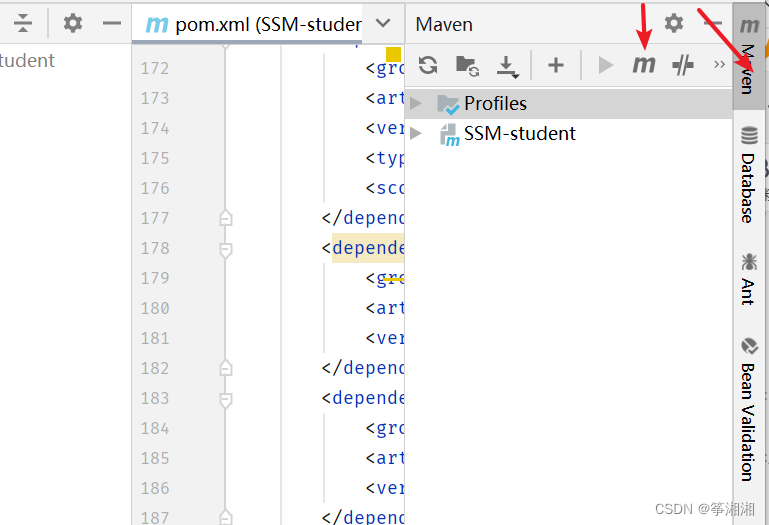The width and height of the screenshot is (769, 525).
Task: Click Download Sources and Documentation icon
Action: click(x=508, y=66)
